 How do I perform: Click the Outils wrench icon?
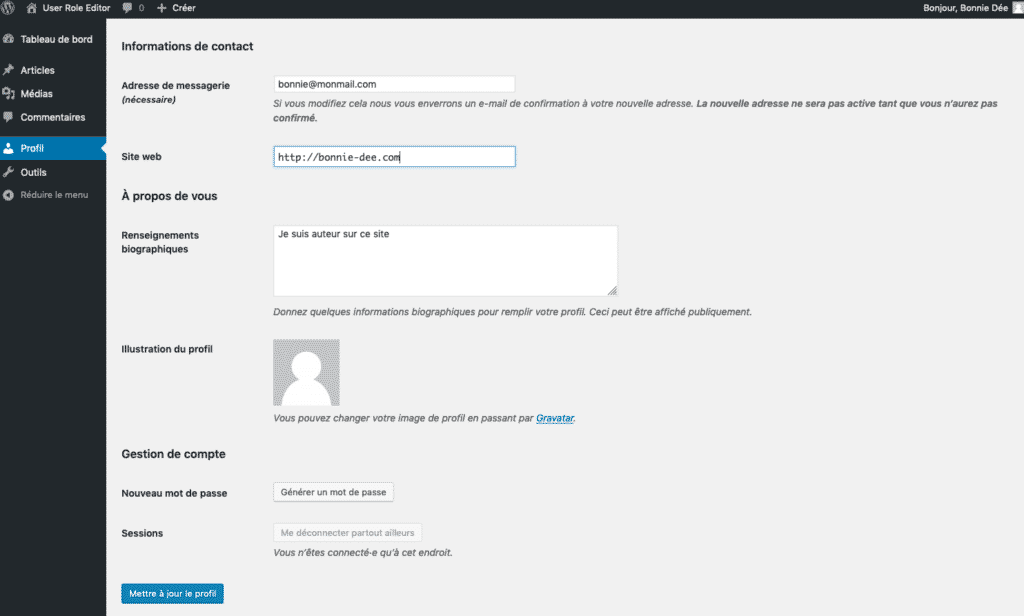point(8,172)
